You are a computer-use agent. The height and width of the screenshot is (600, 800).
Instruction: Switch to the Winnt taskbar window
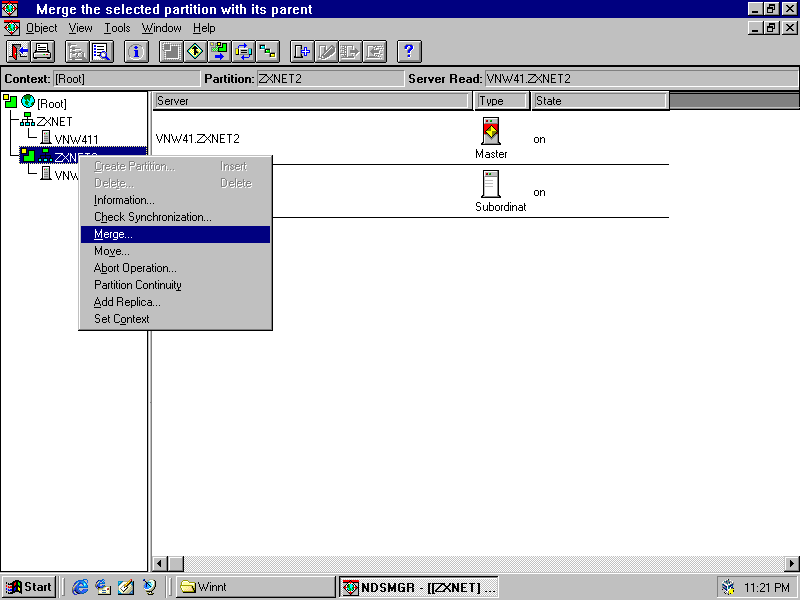(x=256, y=587)
